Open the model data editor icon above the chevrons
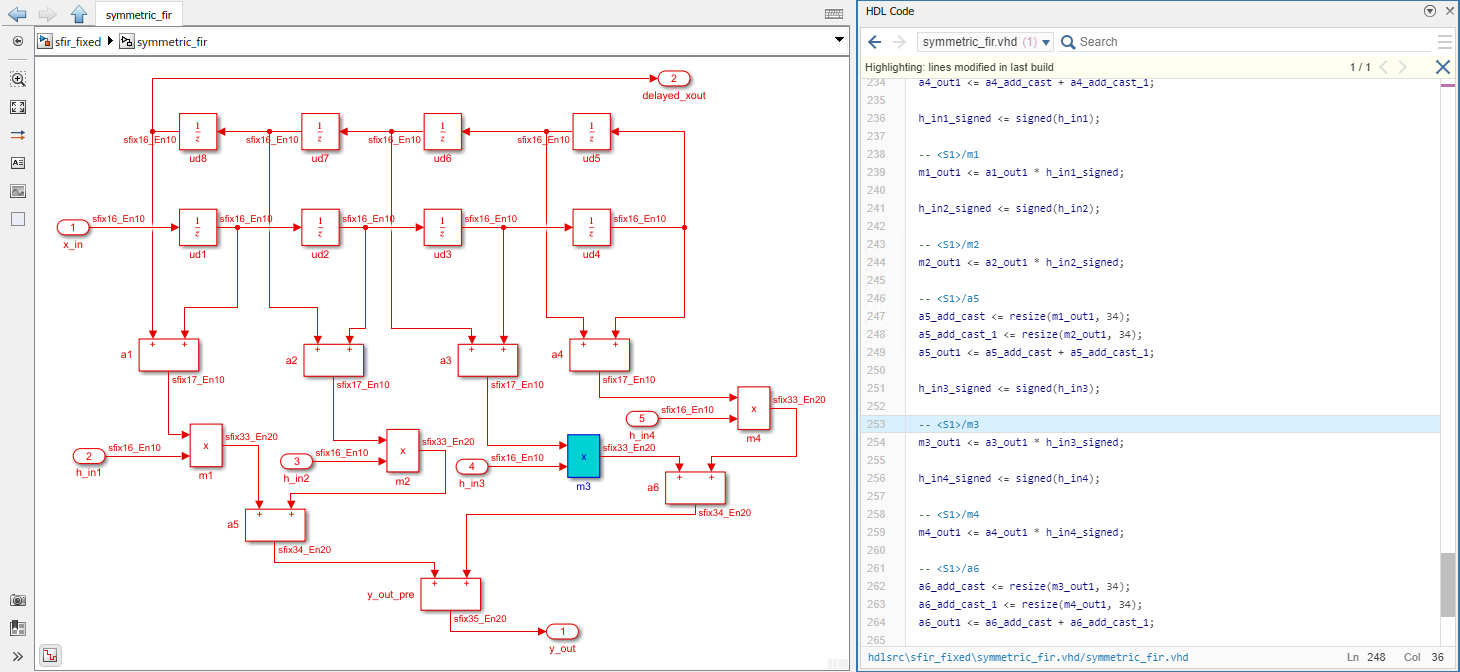 [18, 628]
